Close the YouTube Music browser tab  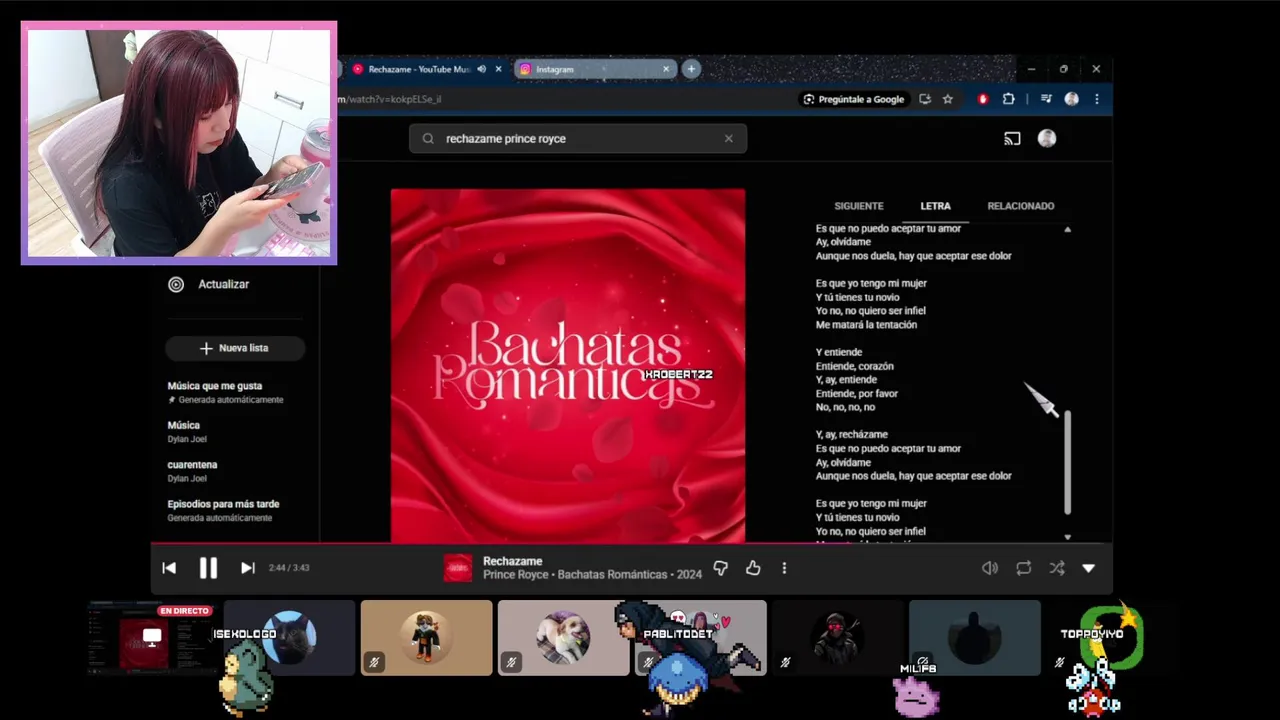[498, 69]
